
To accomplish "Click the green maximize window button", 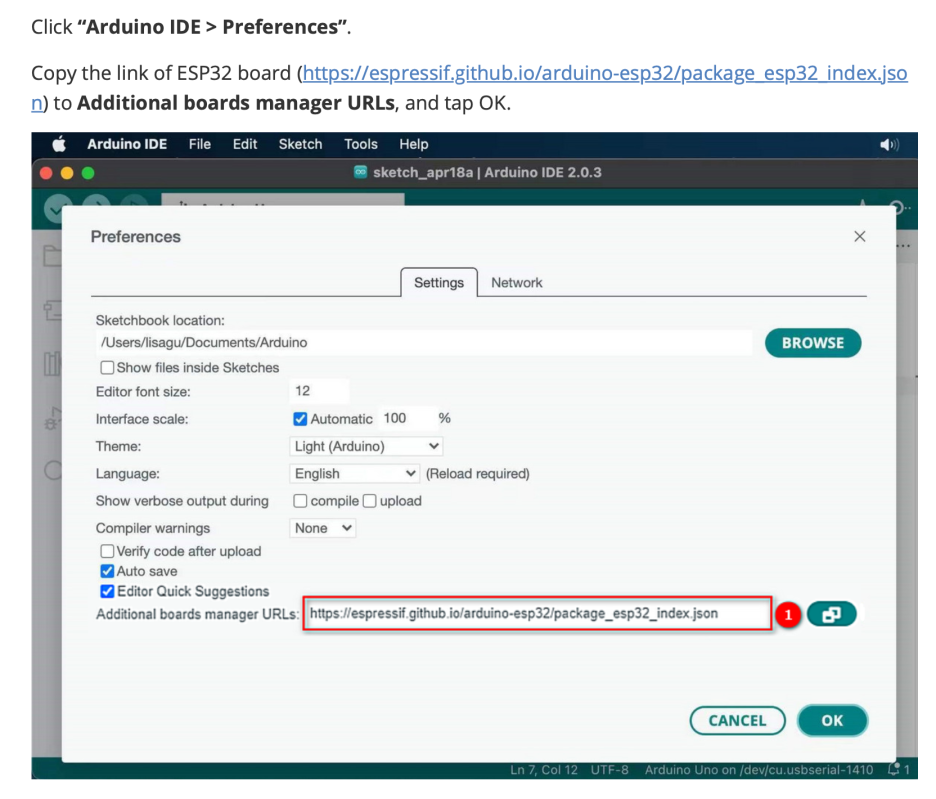I will tap(88, 173).
